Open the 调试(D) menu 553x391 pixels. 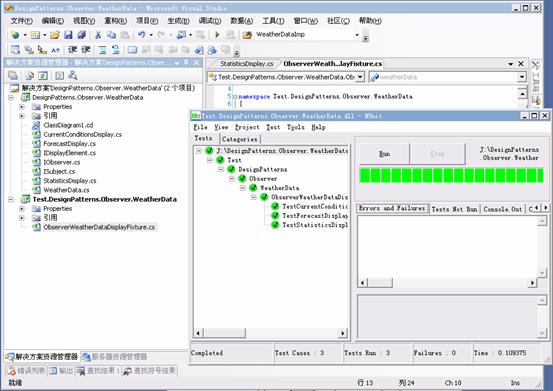tap(210, 21)
